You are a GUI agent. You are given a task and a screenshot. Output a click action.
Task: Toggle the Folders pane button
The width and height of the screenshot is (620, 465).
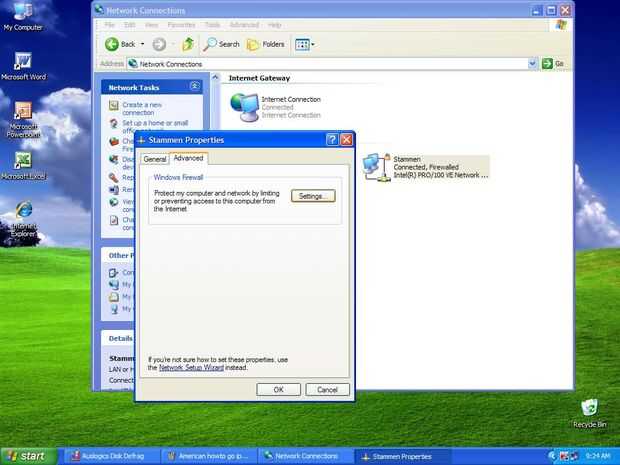pyautogui.click(x=266, y=44)
